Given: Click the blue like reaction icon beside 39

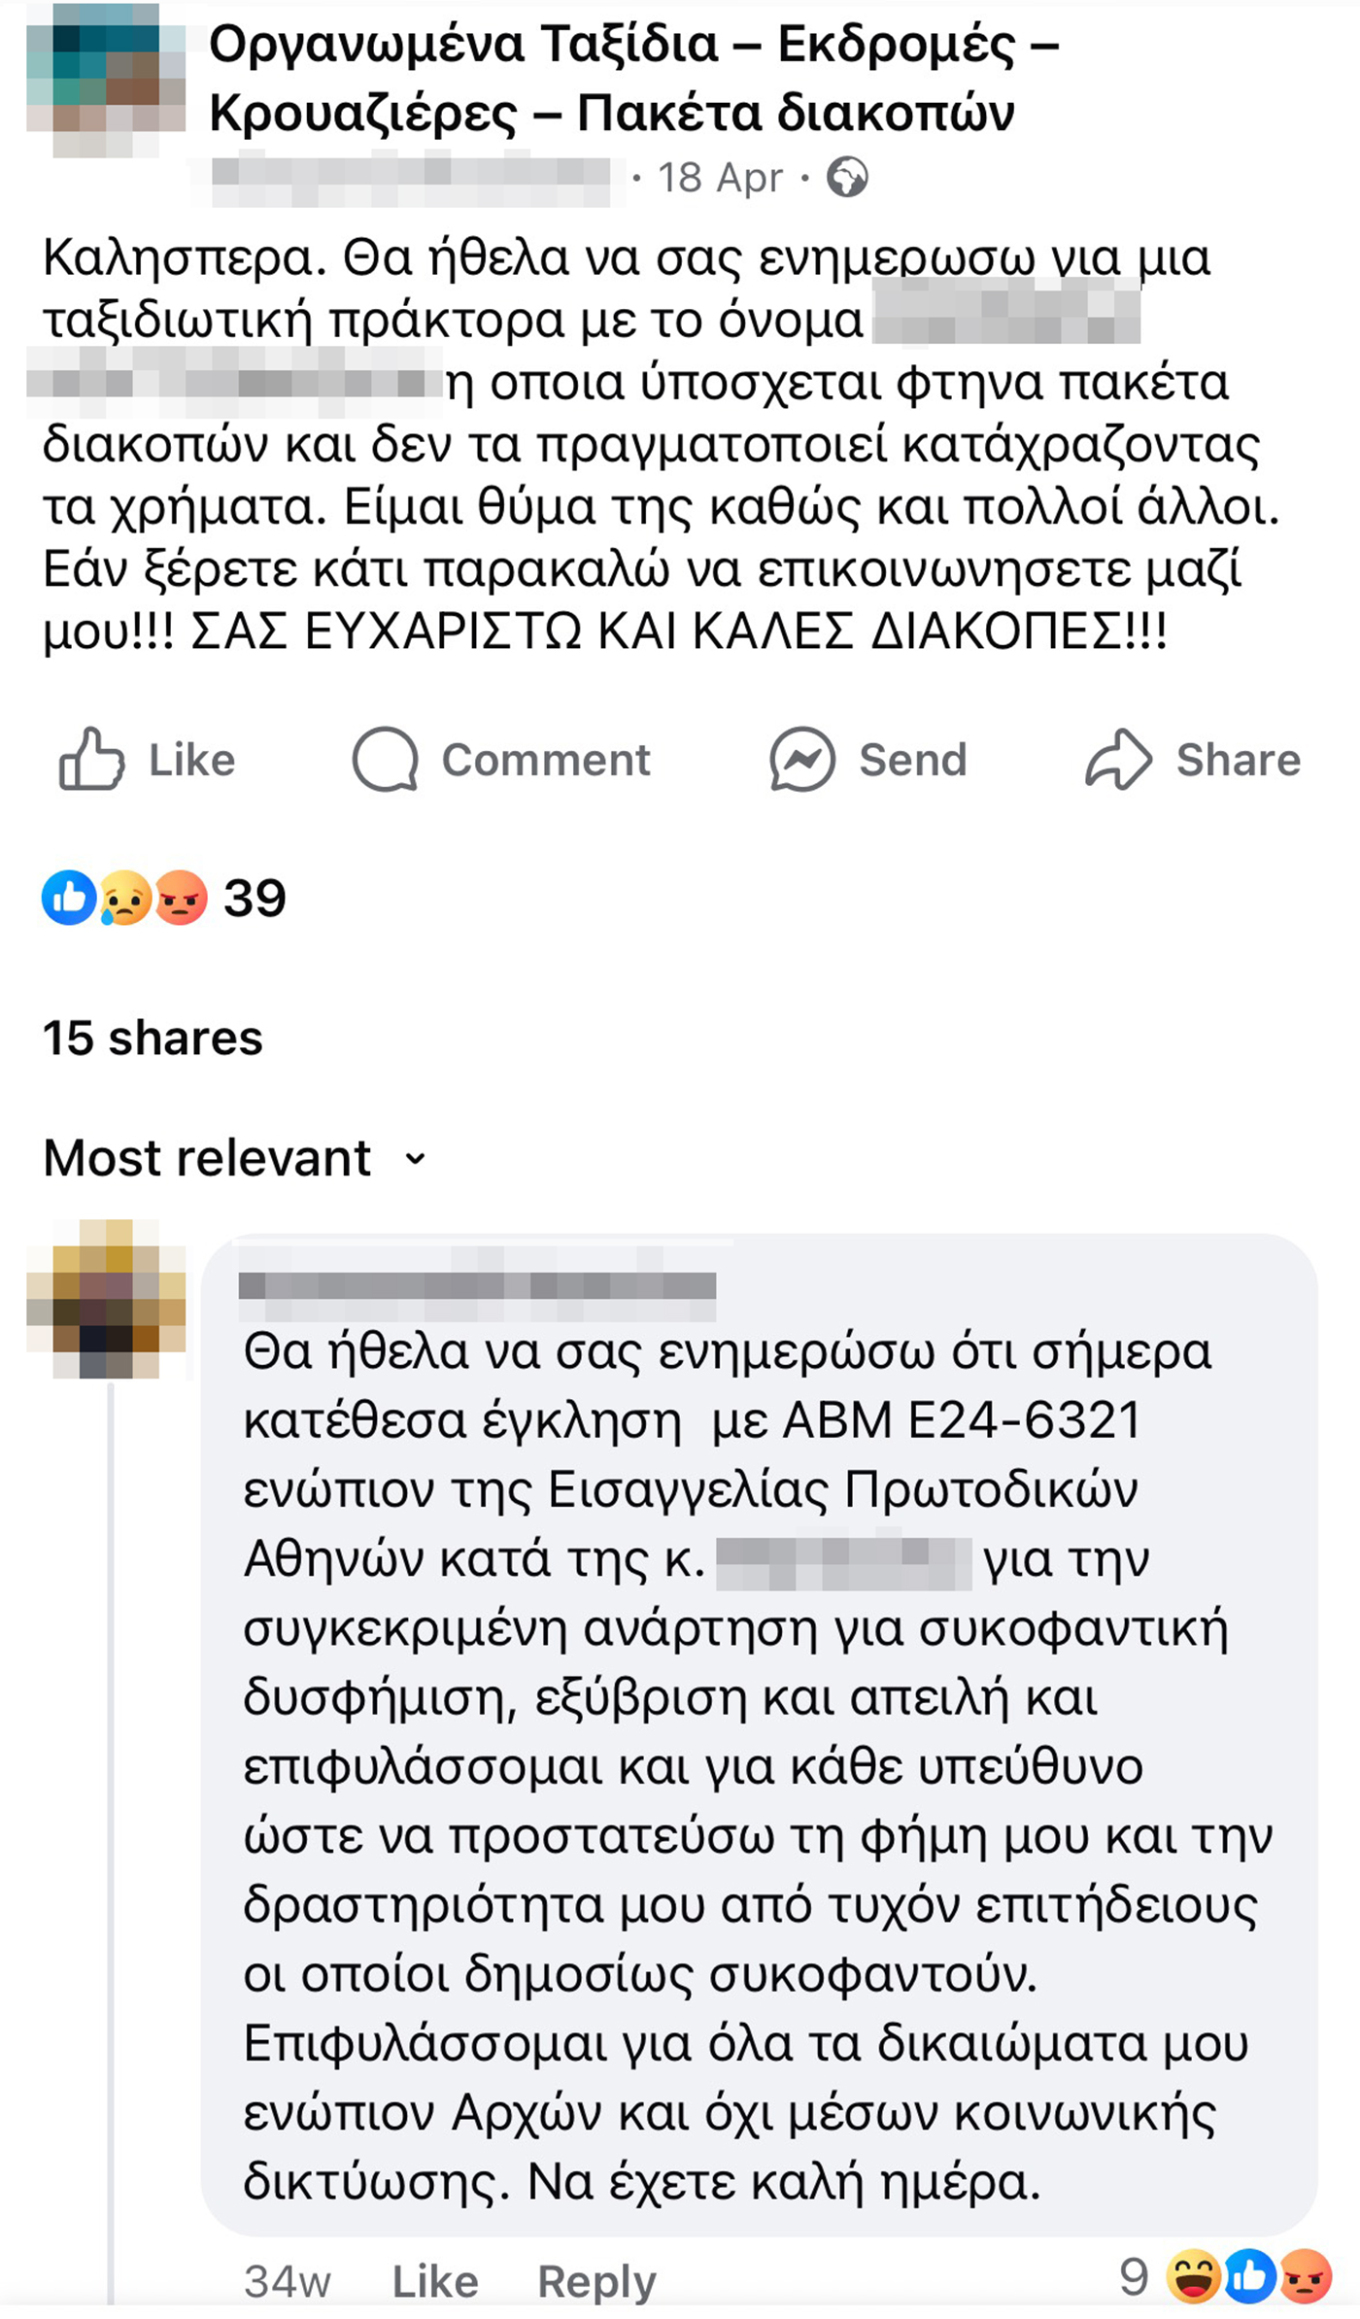Looking at the screenshot, I should 68,897.
